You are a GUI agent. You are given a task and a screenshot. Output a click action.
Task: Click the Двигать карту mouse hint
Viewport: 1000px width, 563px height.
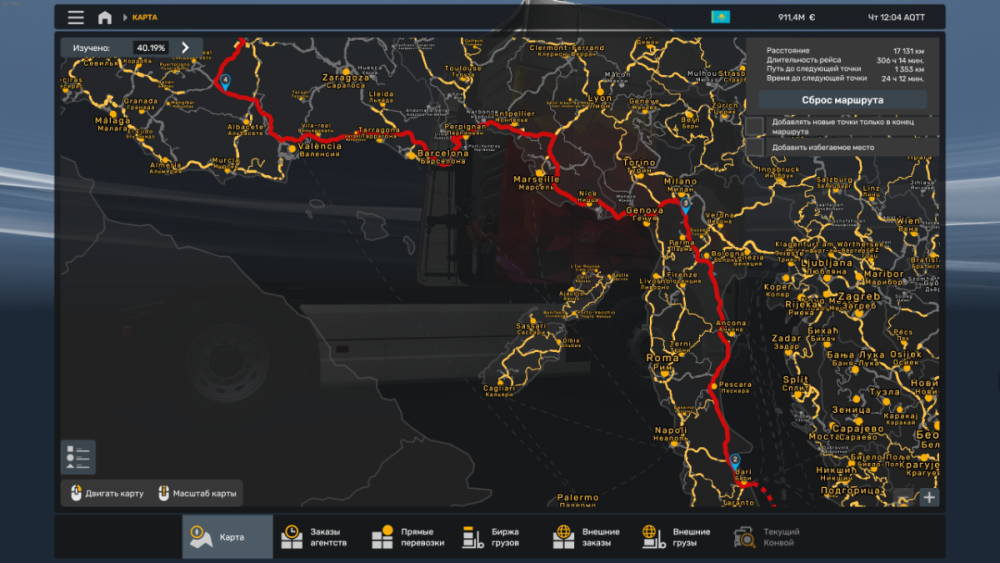pyautogui.click(x=107, y=494)
